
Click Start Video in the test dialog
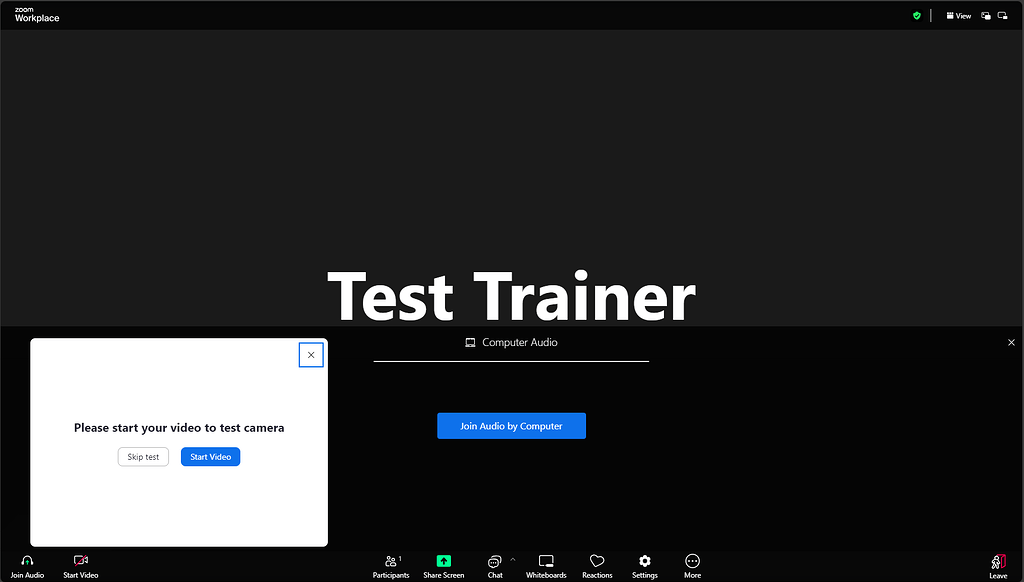coord(210,456)
